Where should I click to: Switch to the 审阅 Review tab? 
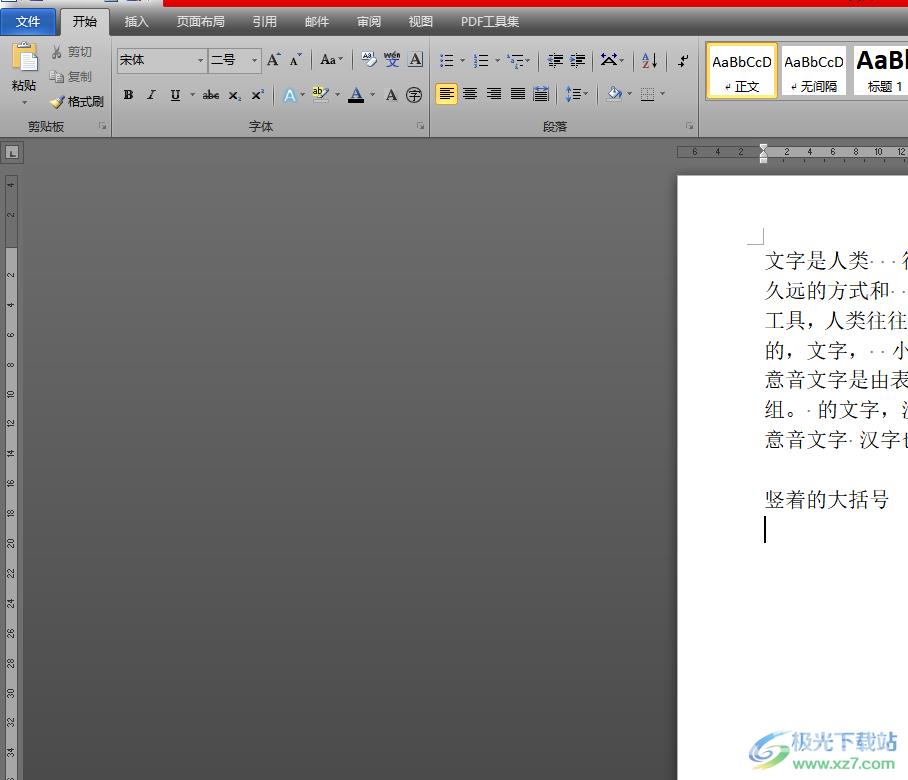369,22
